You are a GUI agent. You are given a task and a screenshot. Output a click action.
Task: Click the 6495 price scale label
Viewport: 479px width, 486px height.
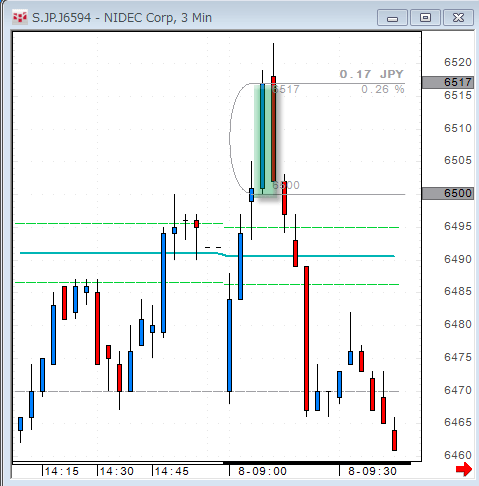click(x=458, y=226)
